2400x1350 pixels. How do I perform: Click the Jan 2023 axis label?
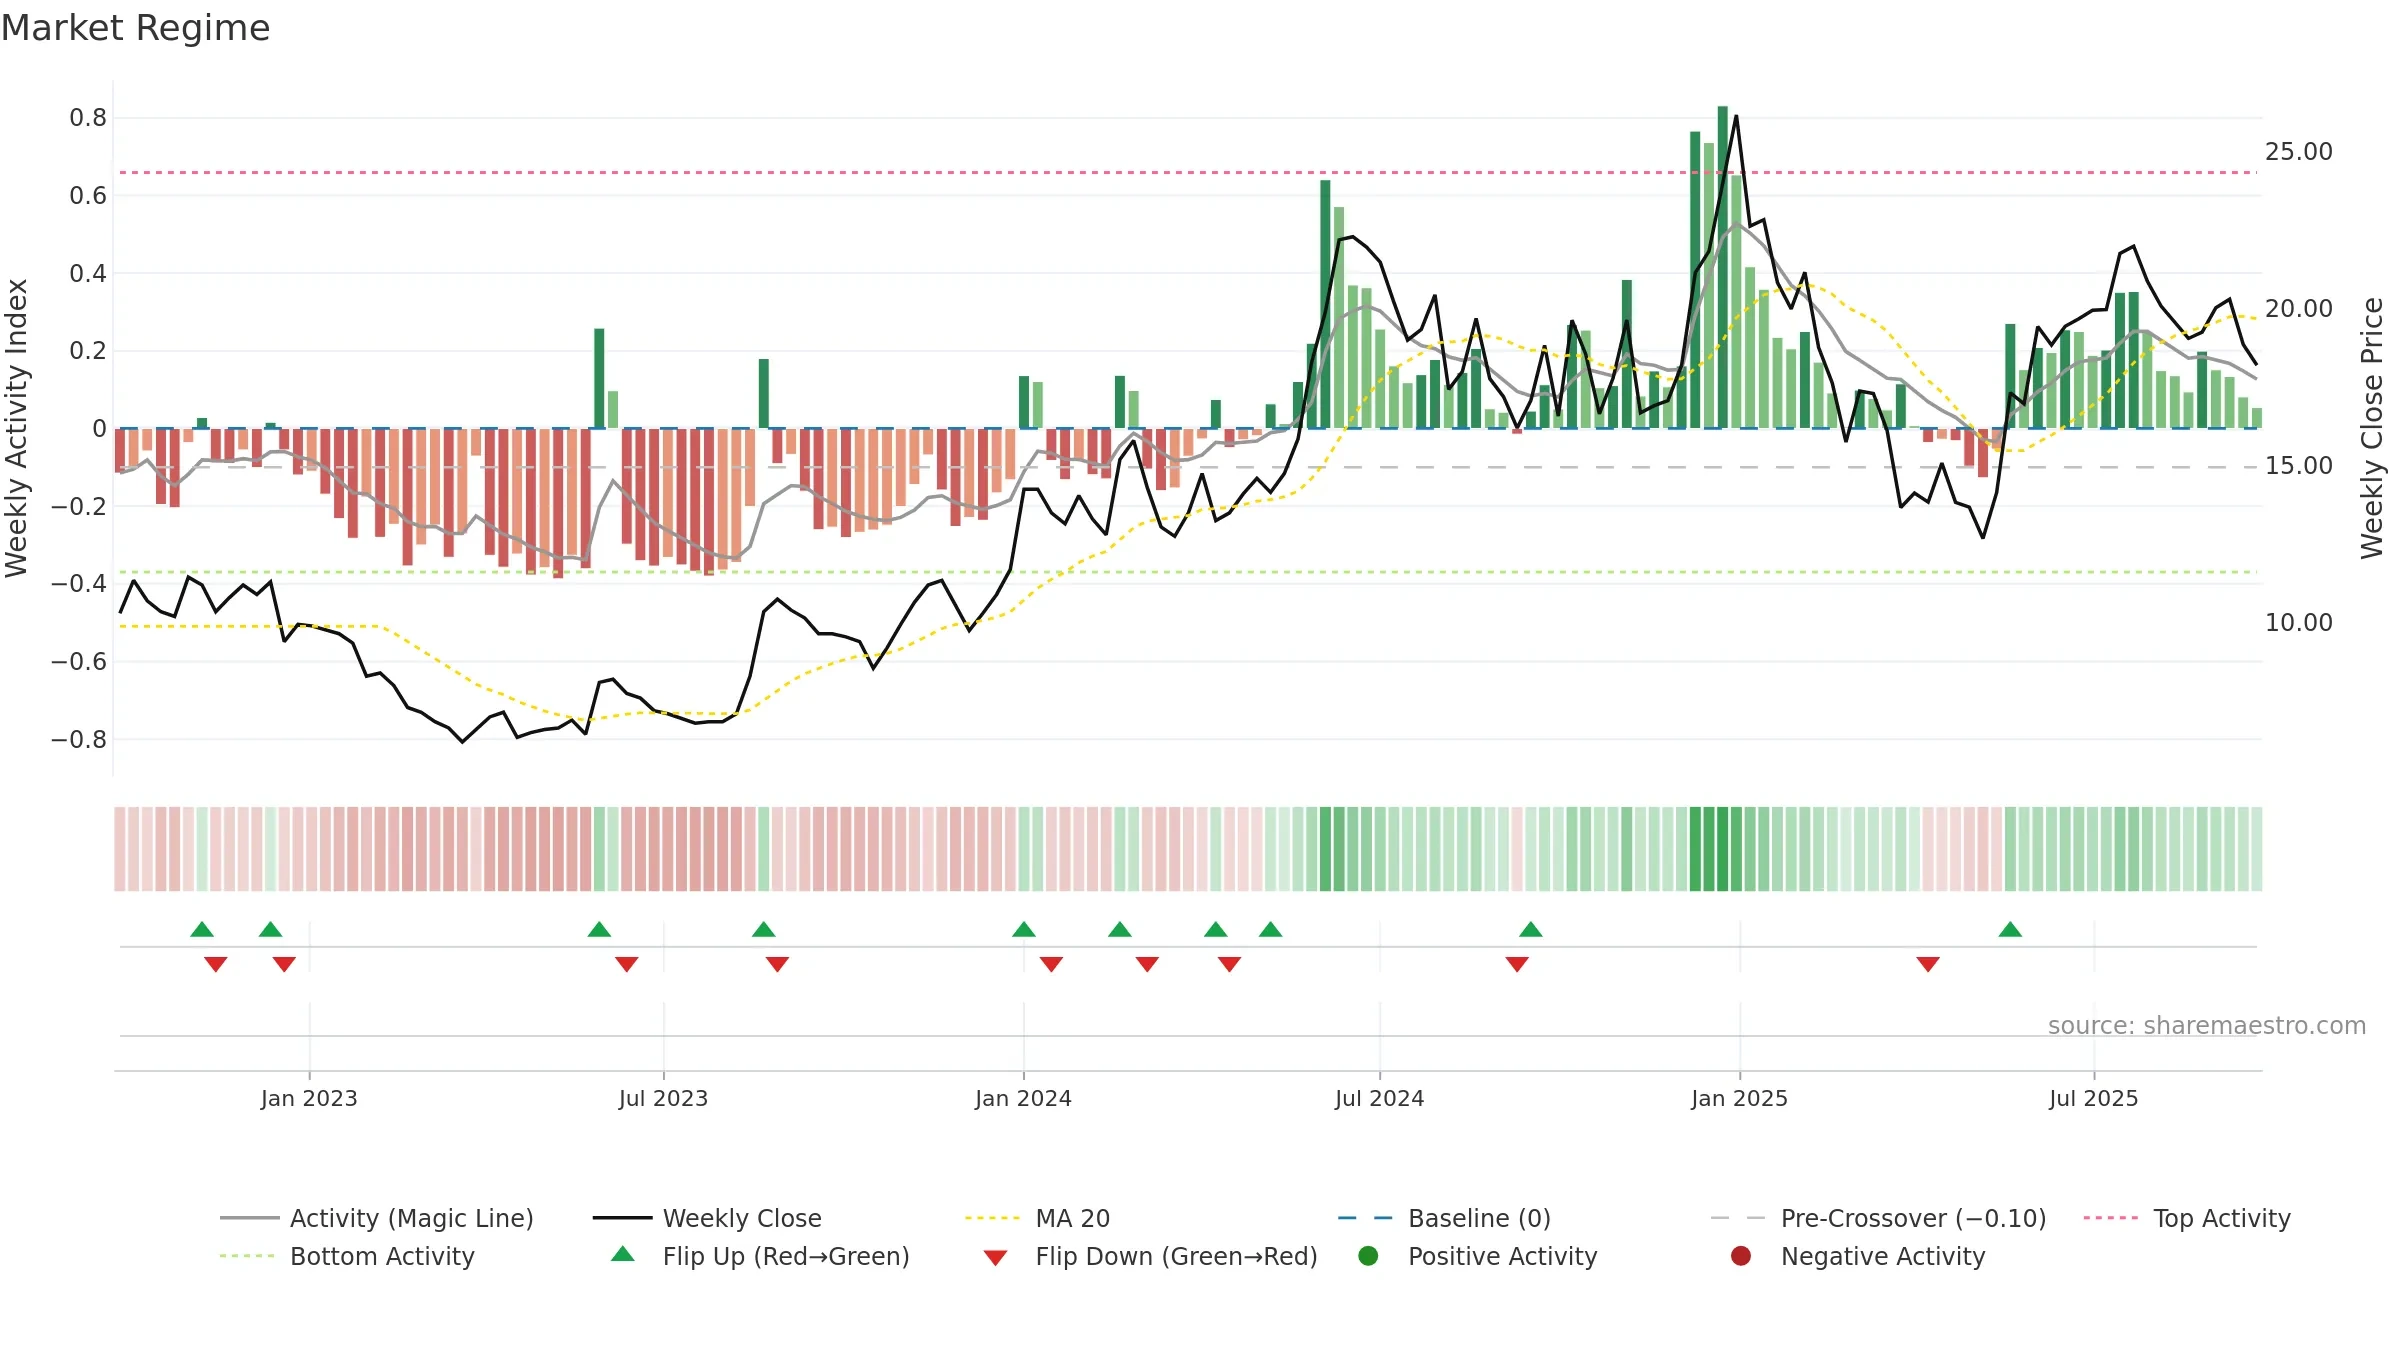[309, 1098]
